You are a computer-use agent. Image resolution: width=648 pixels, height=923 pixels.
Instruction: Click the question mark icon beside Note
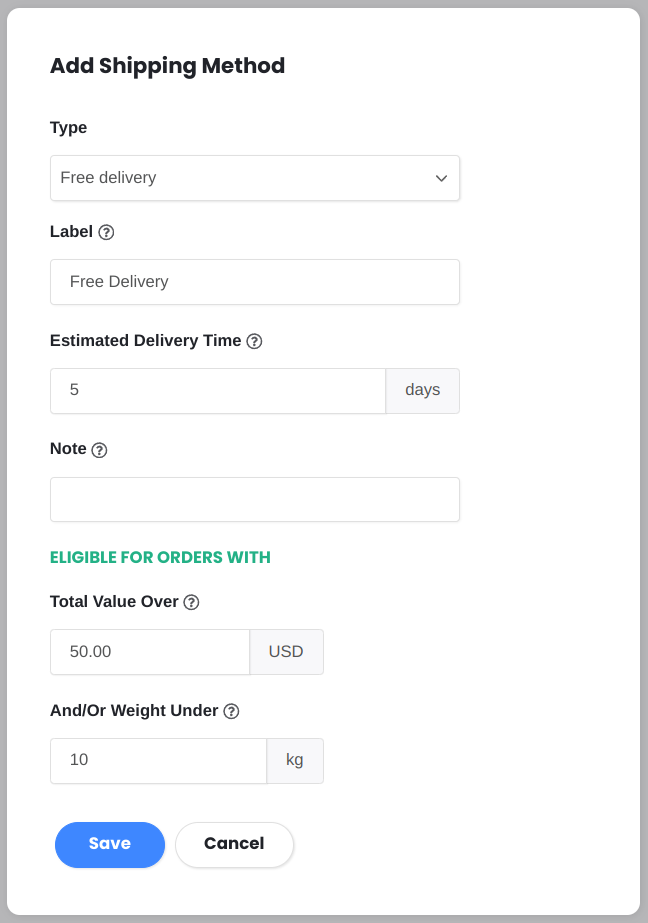(x=99, y=450)
